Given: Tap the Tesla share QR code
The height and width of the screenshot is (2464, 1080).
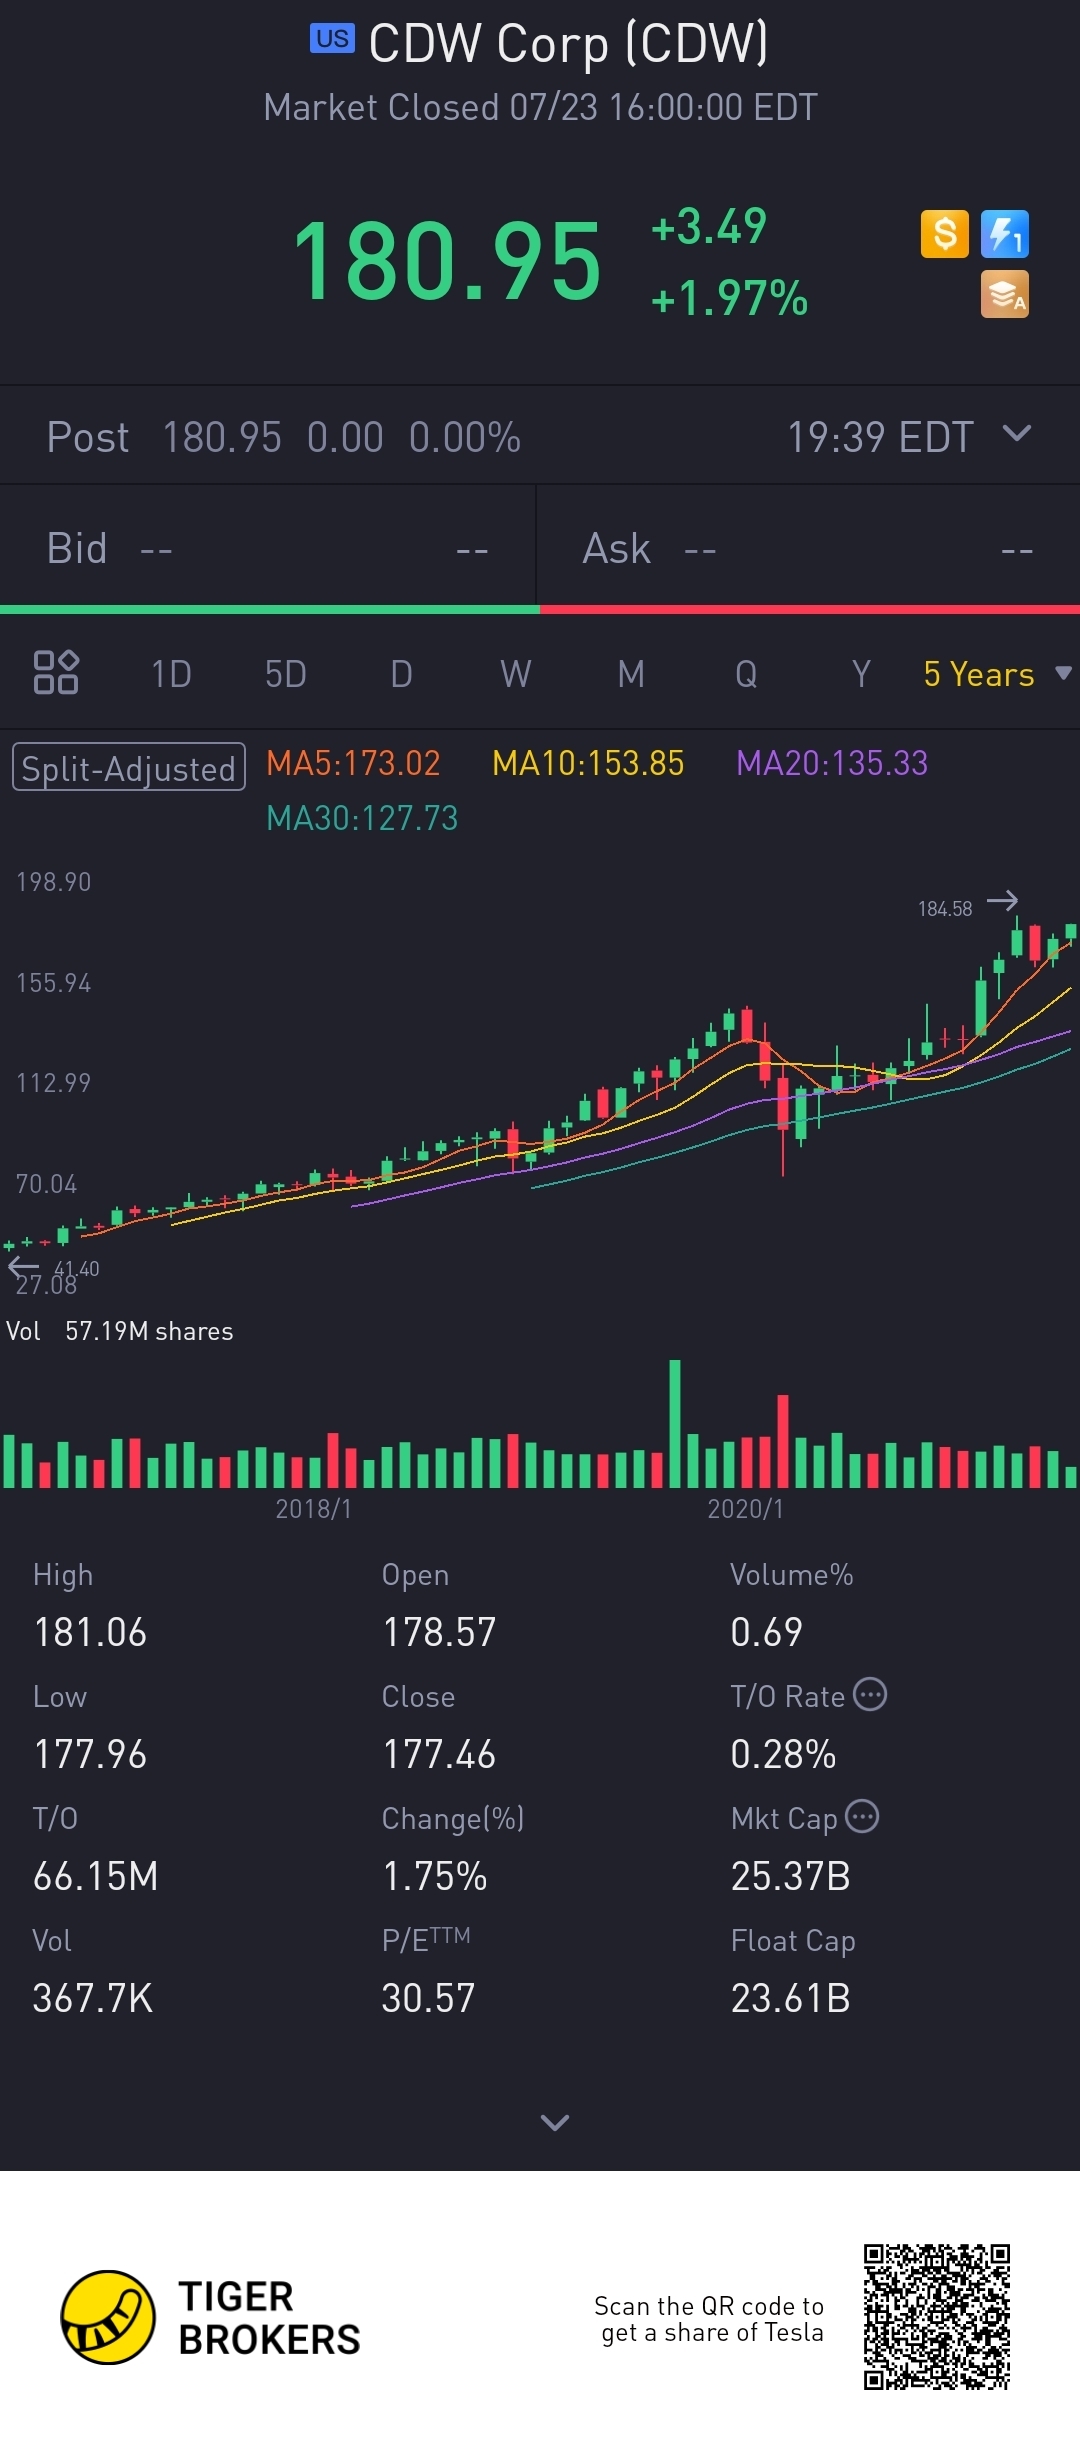Looking at the screenshot, I should (x=937, y=2317).
